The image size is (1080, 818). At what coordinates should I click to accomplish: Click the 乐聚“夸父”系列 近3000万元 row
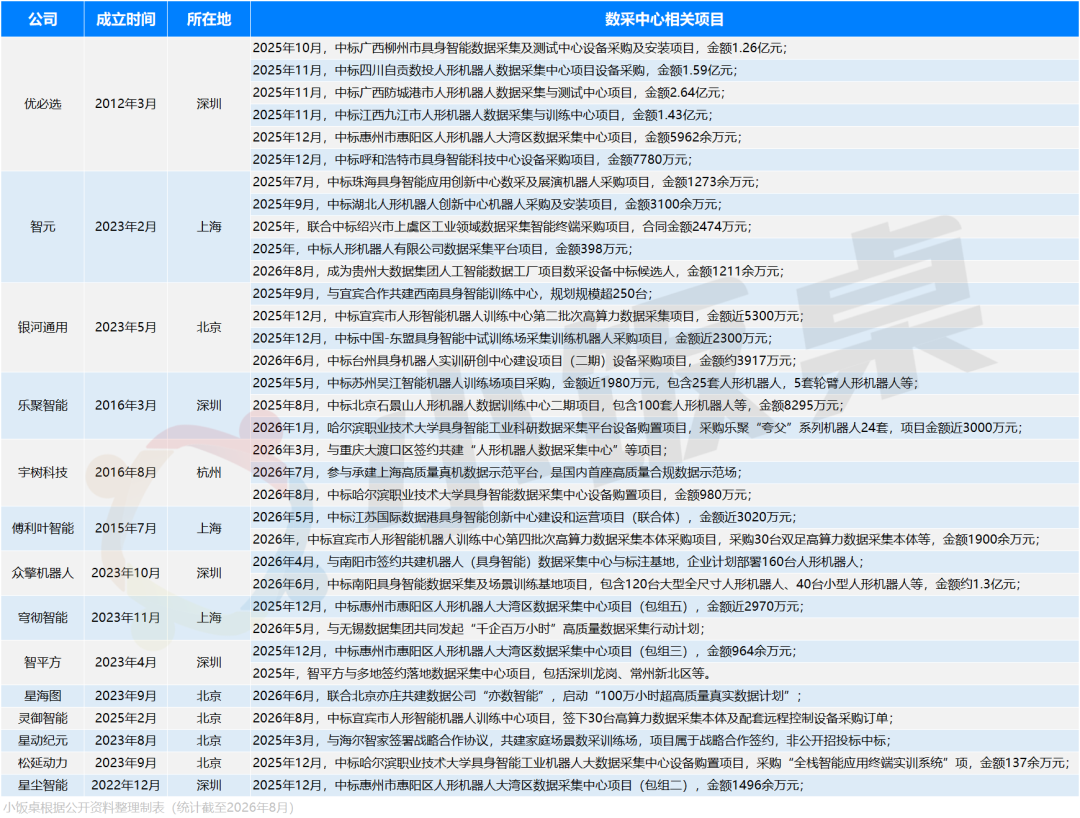pos(665,428)
